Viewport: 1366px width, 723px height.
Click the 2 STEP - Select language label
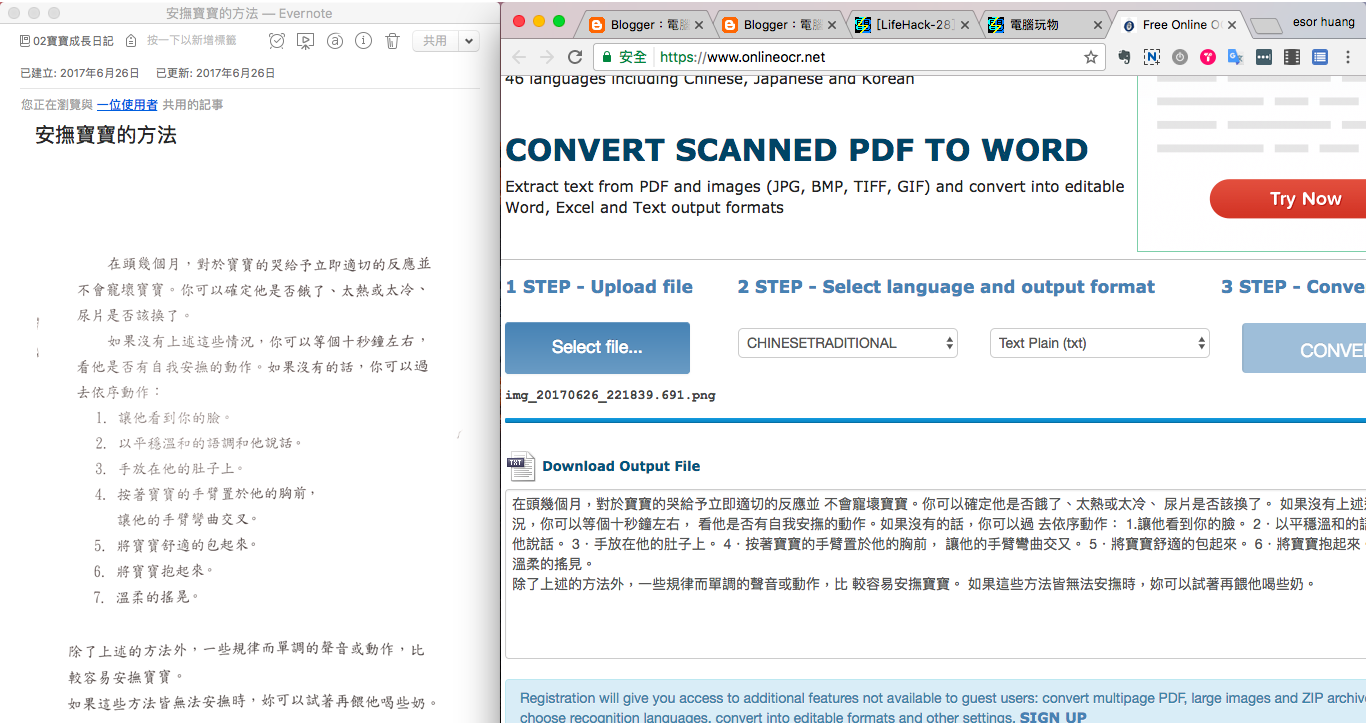946,287
